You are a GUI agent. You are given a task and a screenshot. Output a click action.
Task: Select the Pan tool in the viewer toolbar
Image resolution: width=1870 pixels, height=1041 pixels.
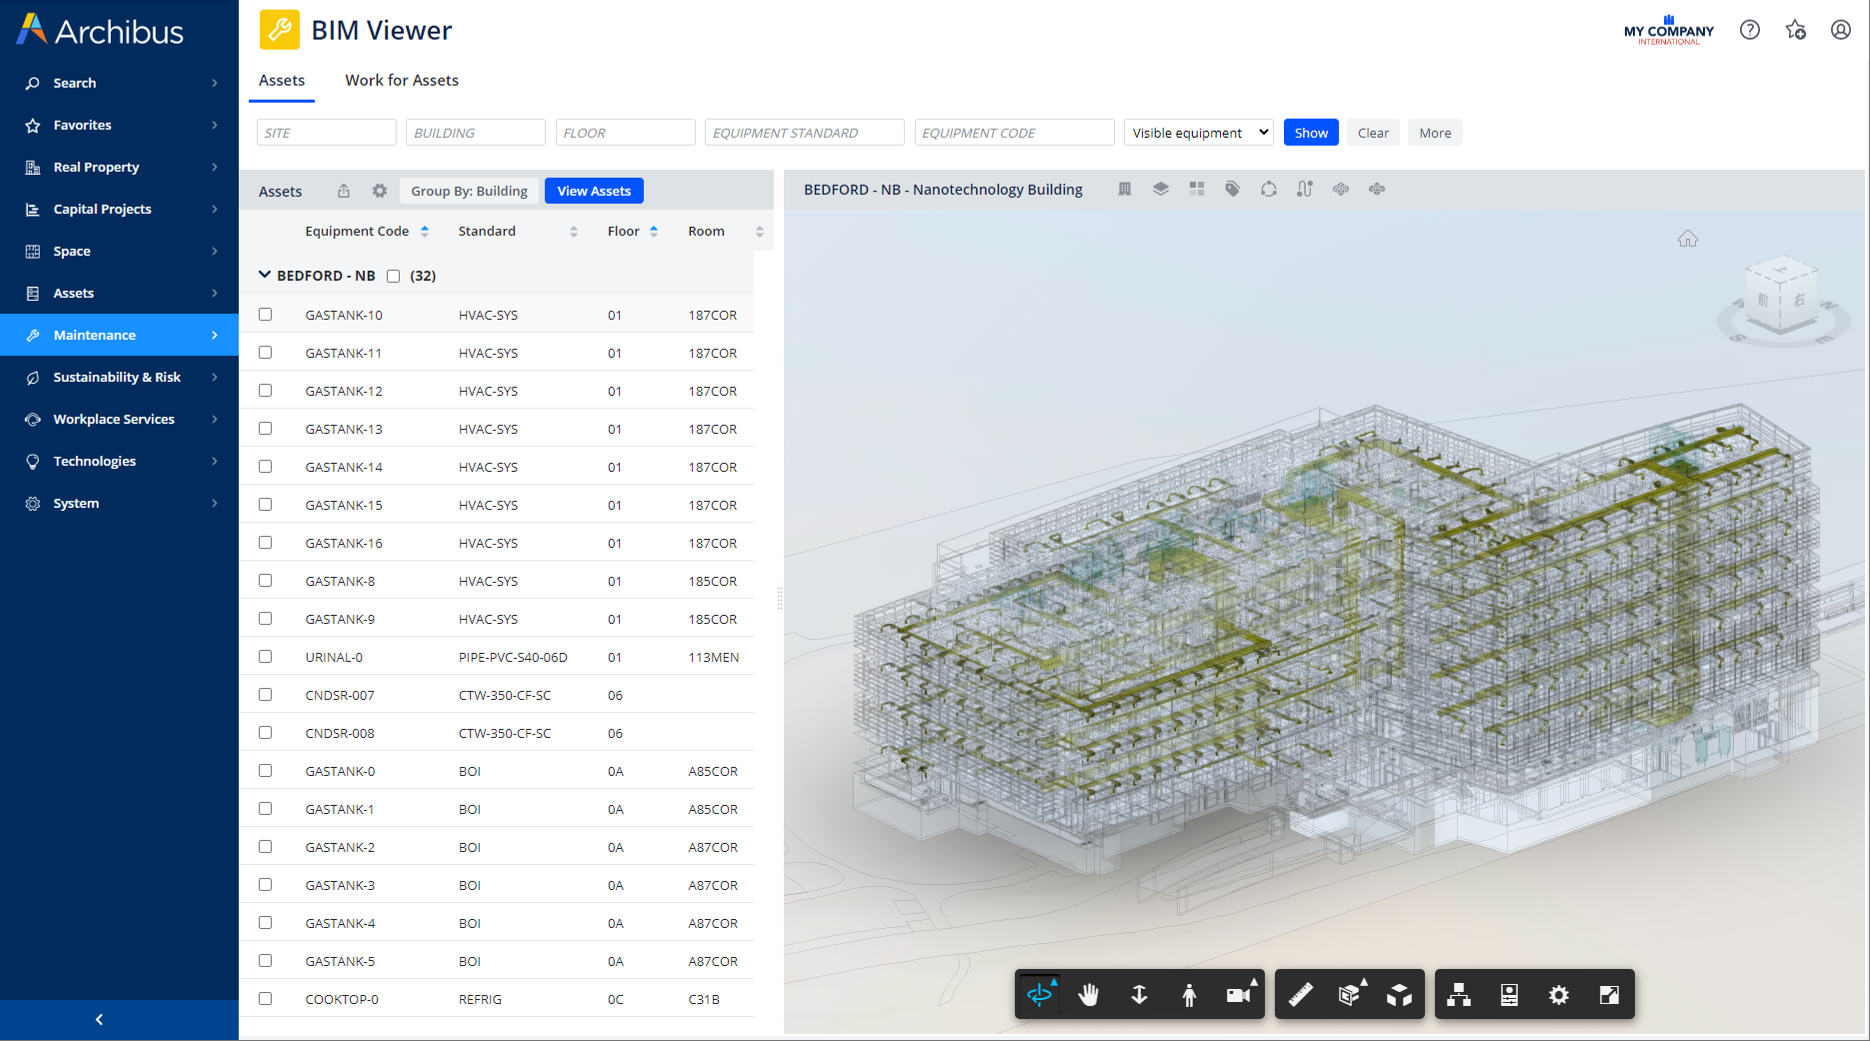click(x=1088, y=994)
